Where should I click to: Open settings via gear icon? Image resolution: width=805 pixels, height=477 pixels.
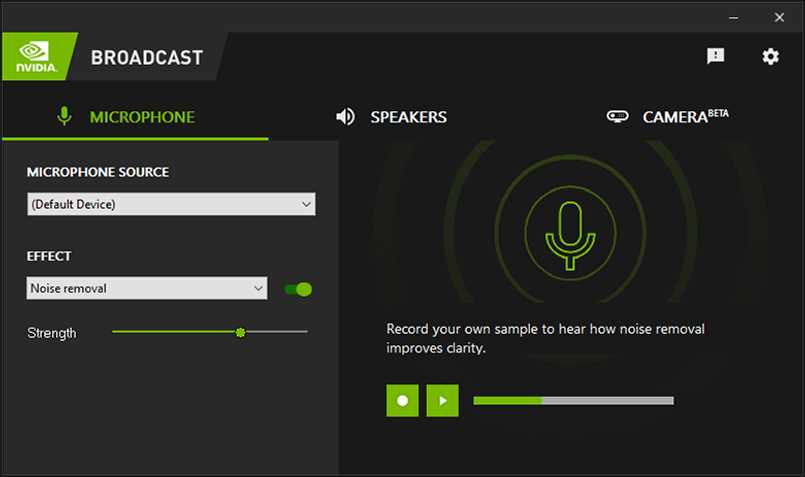(770, 56)
